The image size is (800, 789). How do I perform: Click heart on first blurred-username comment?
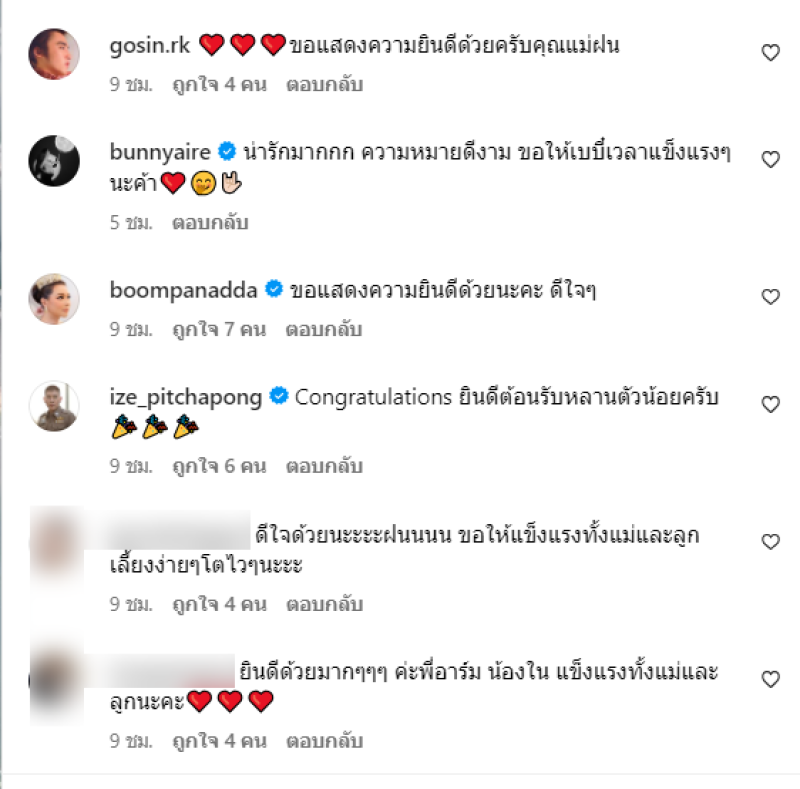770,541
